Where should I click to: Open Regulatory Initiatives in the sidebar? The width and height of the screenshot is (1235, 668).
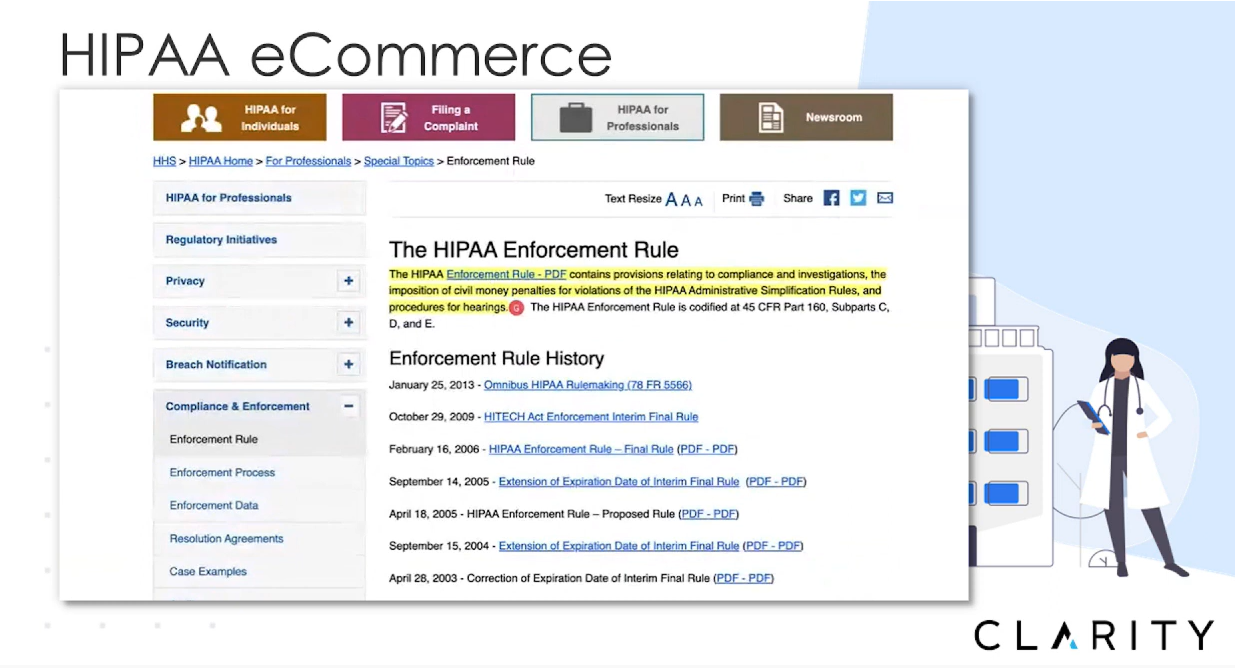click(259, 240)
